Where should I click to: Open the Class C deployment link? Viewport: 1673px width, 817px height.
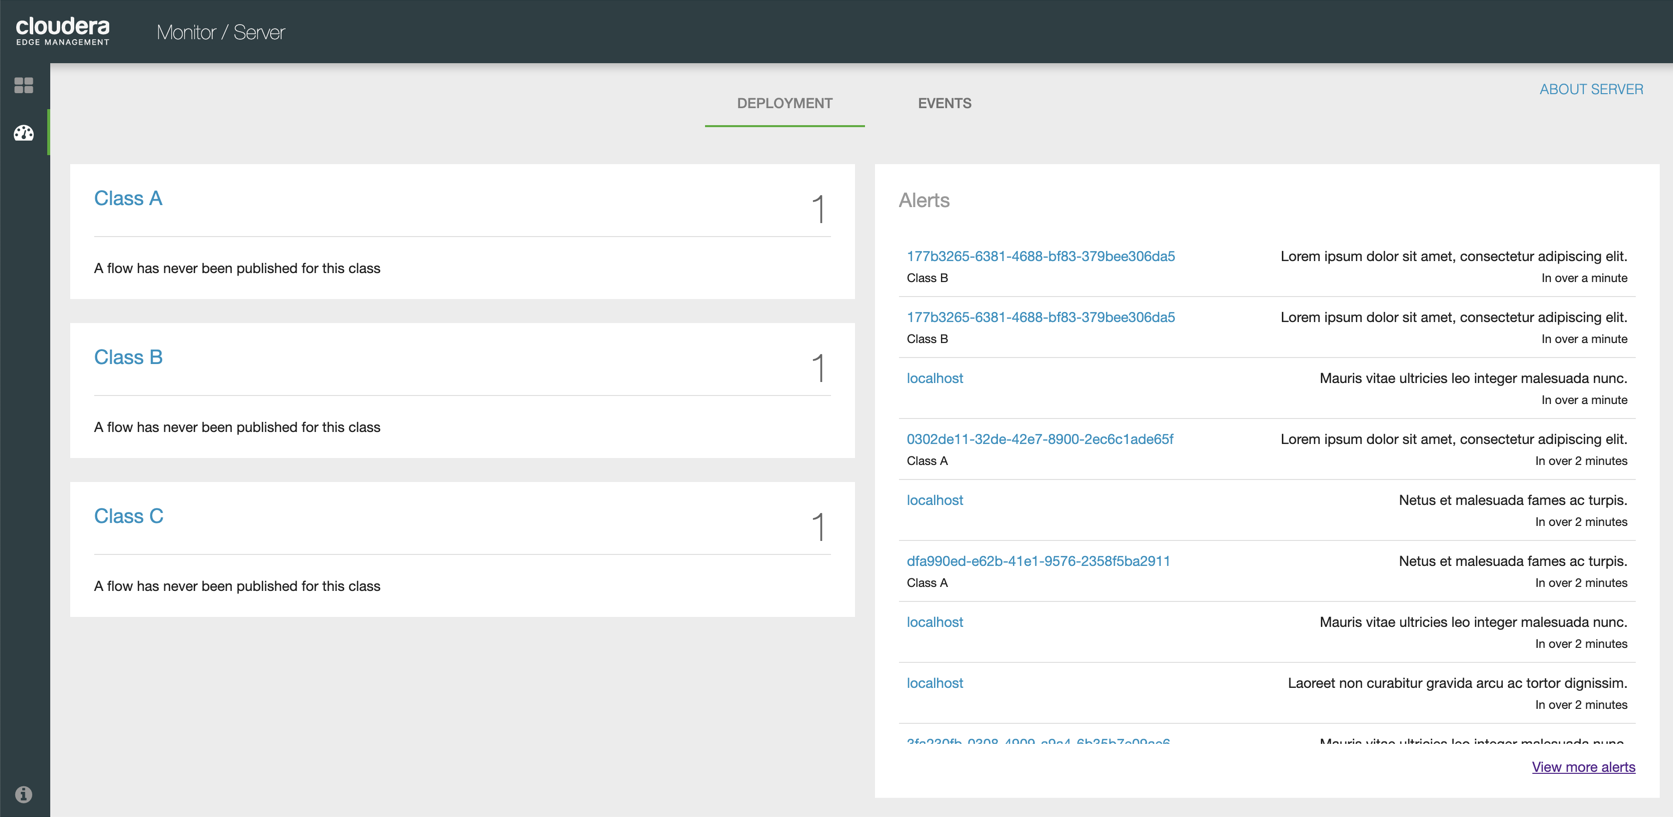coord(129,516)
